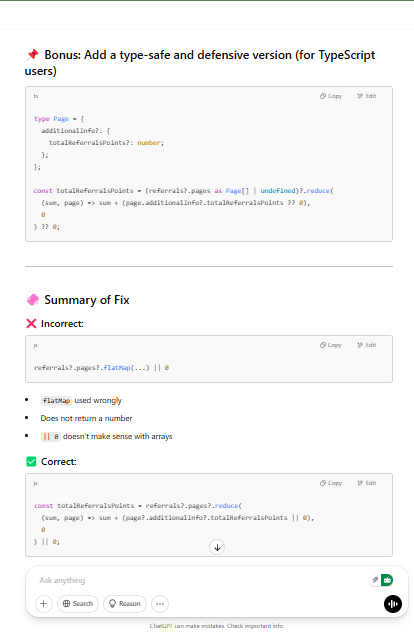Click the Summary of Fix heading
414x633 pixels.
point(87,300)
